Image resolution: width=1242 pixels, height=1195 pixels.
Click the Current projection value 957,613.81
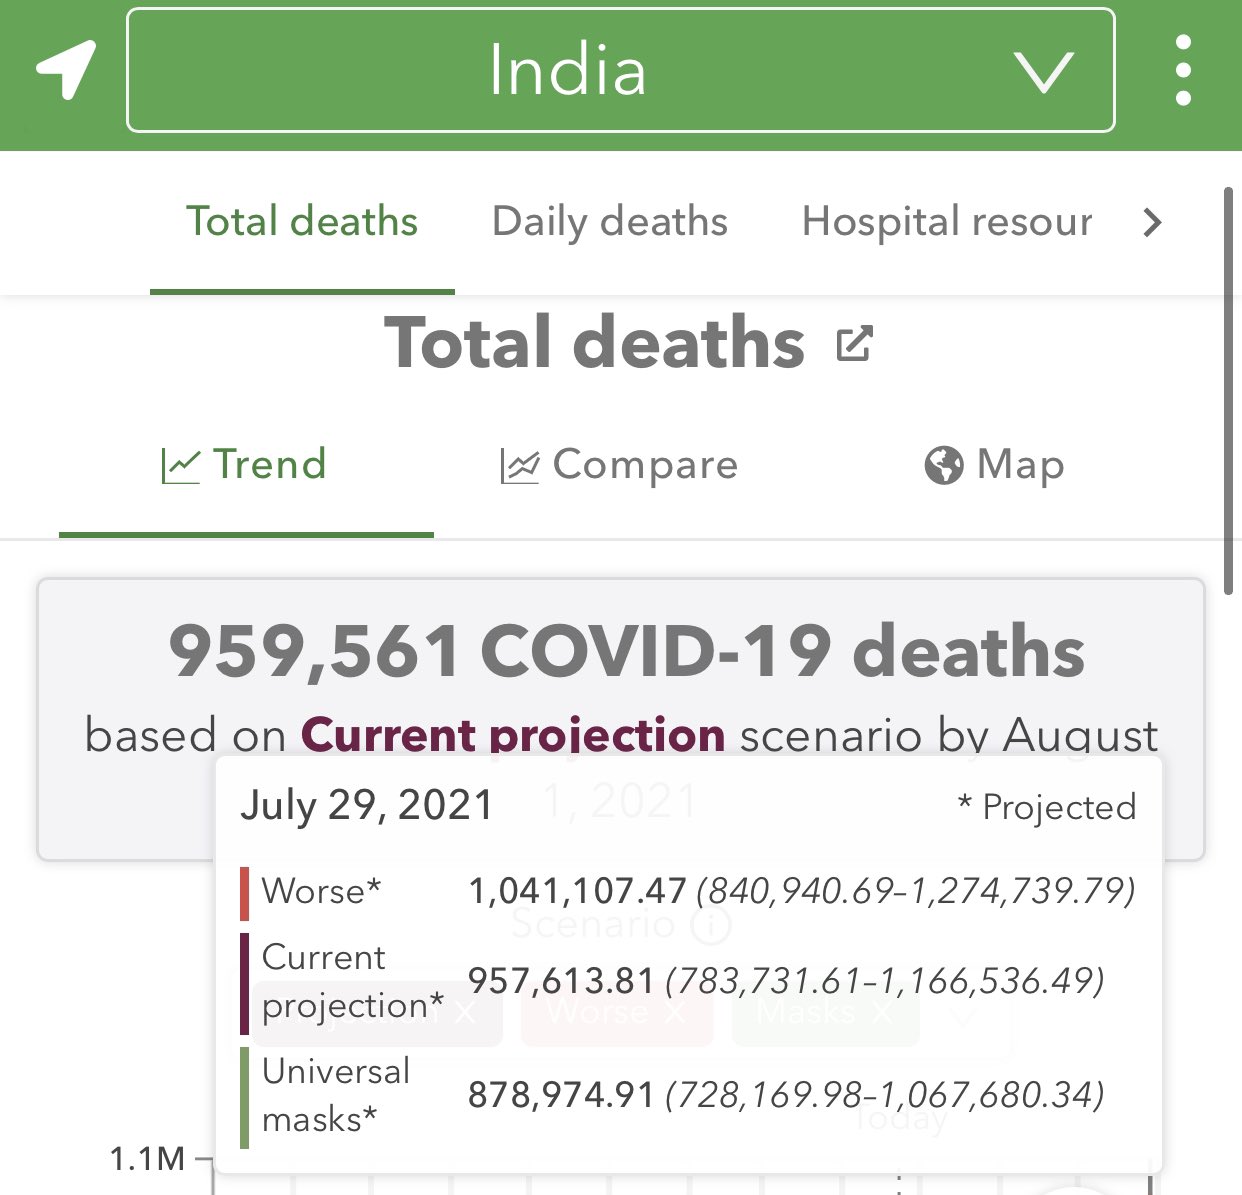[561, 982]
